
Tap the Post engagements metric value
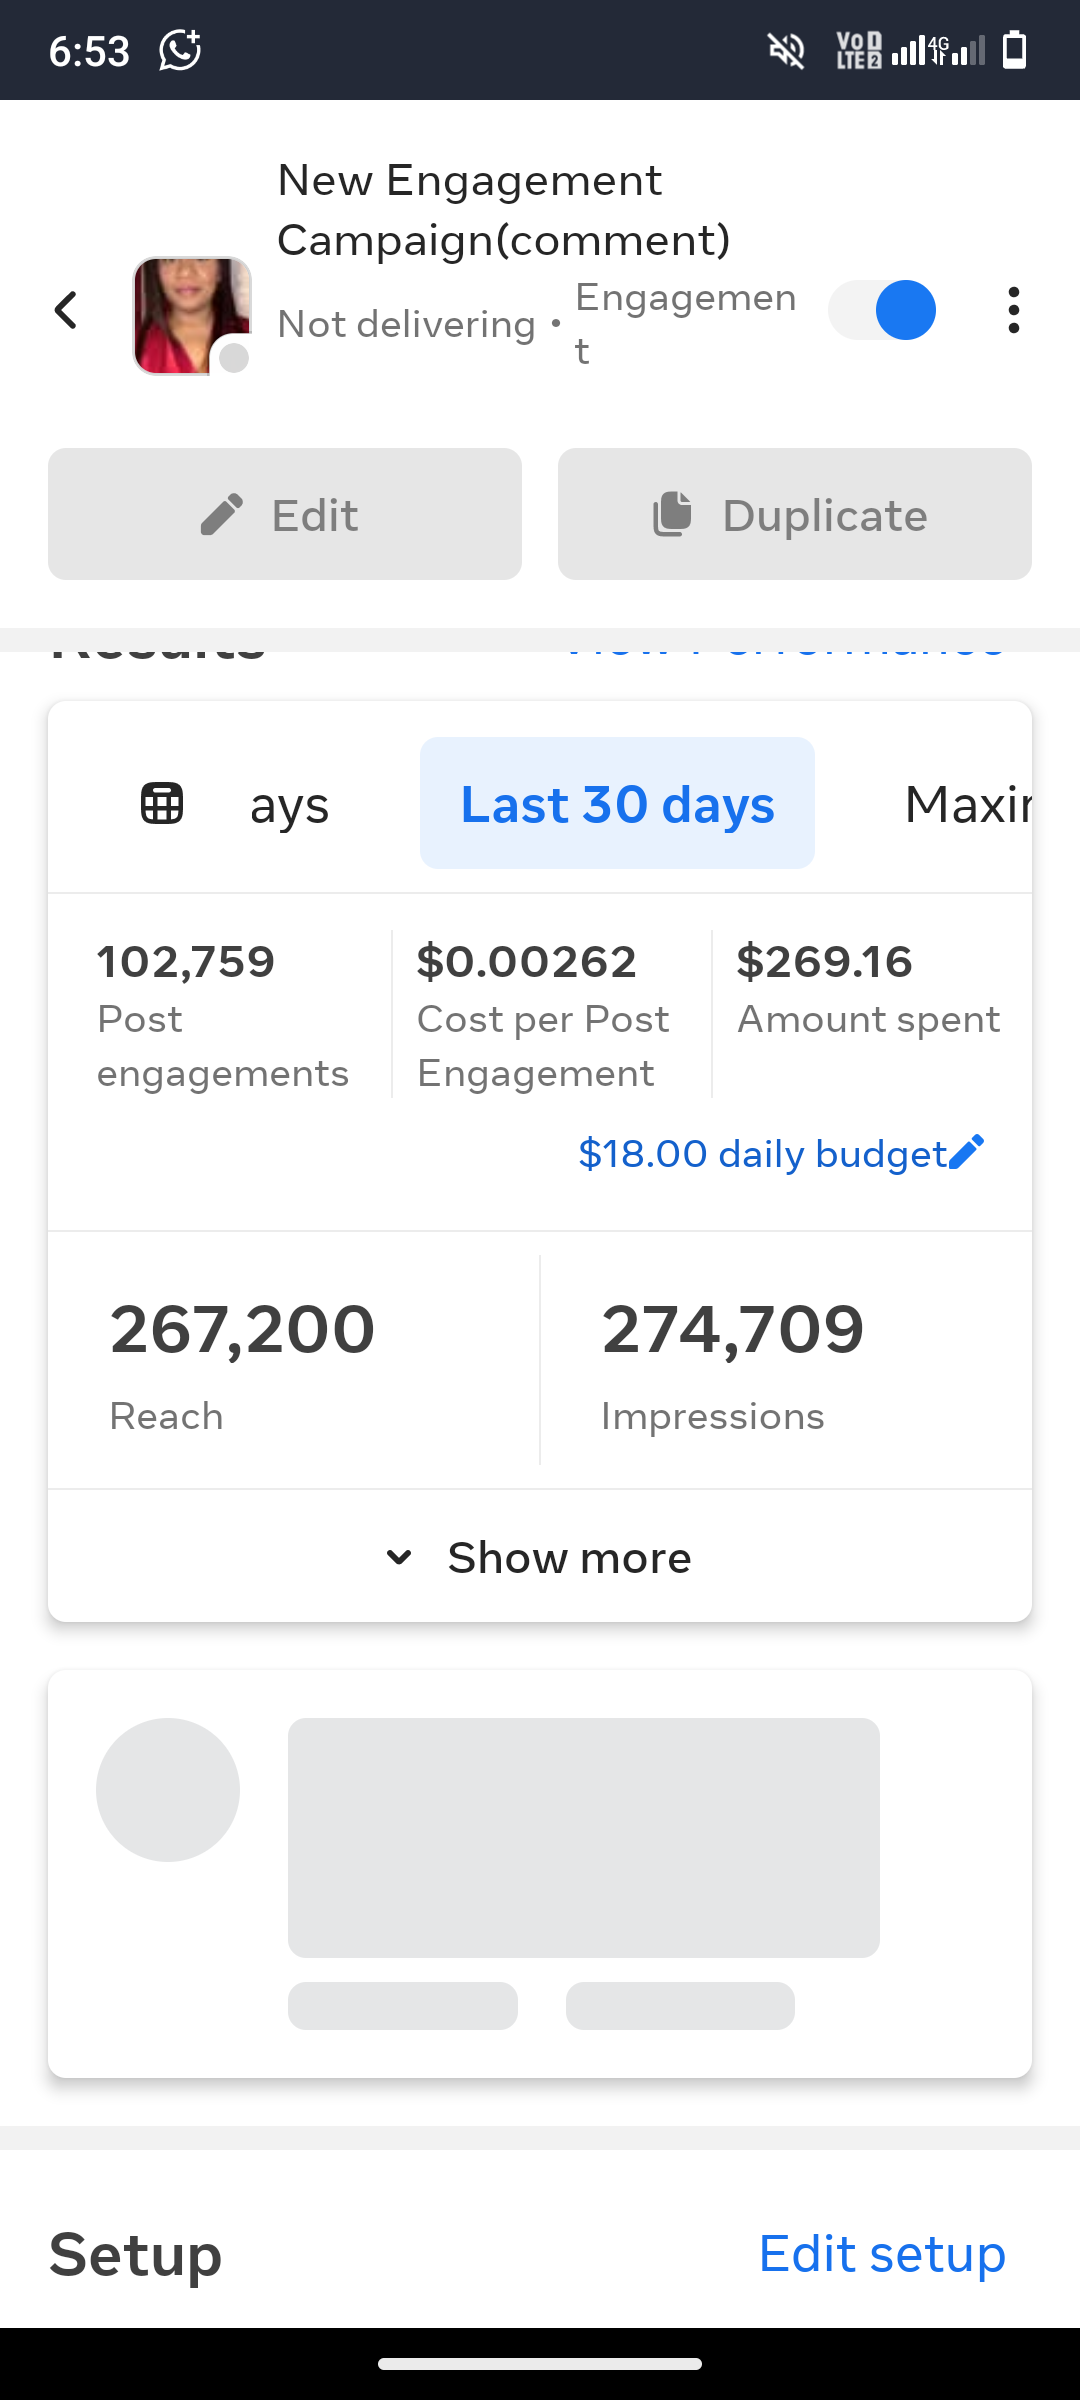coord(186,962)
